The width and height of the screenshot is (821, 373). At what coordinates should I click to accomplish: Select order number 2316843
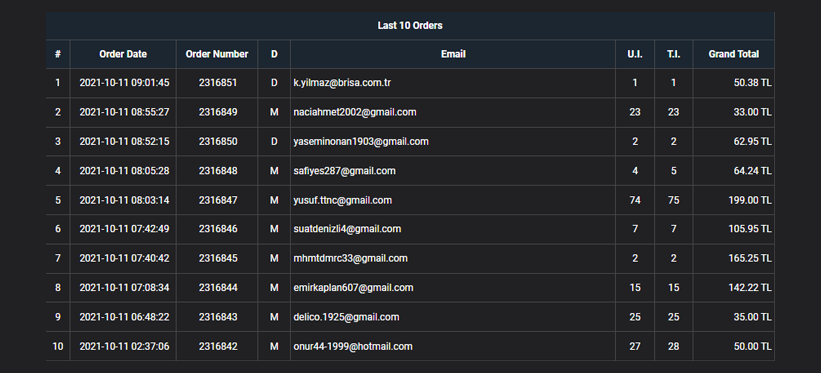(218, 317)
